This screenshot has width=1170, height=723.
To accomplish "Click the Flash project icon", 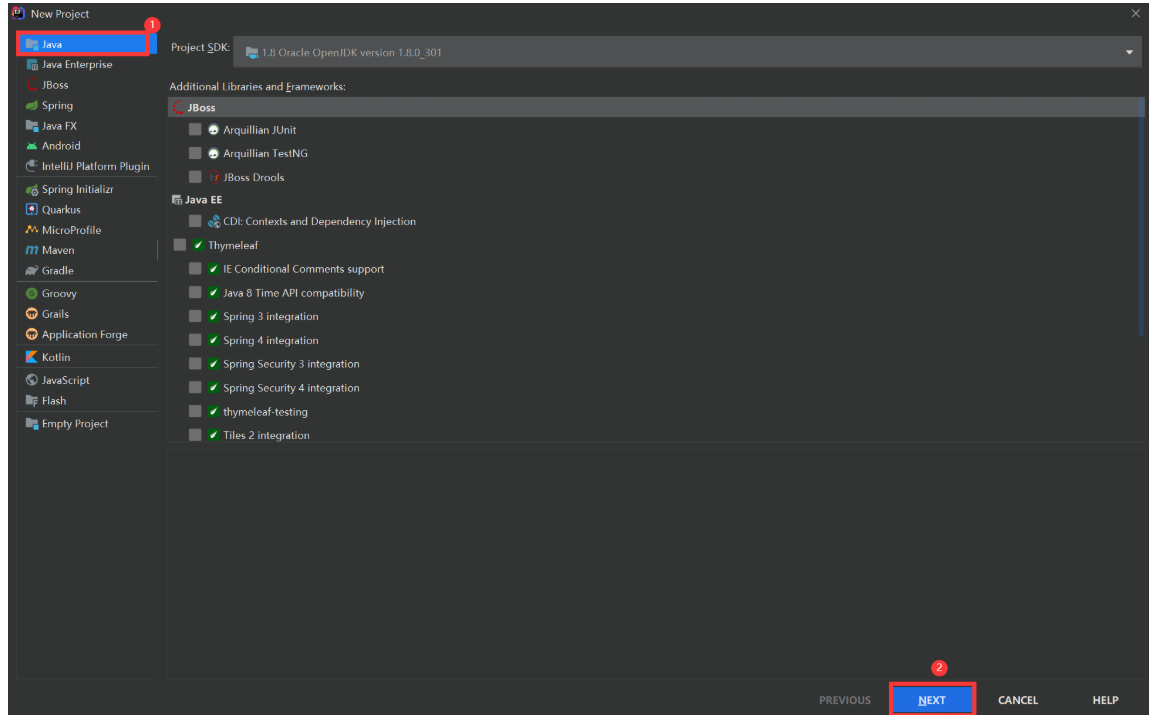I will click(31, 401).
